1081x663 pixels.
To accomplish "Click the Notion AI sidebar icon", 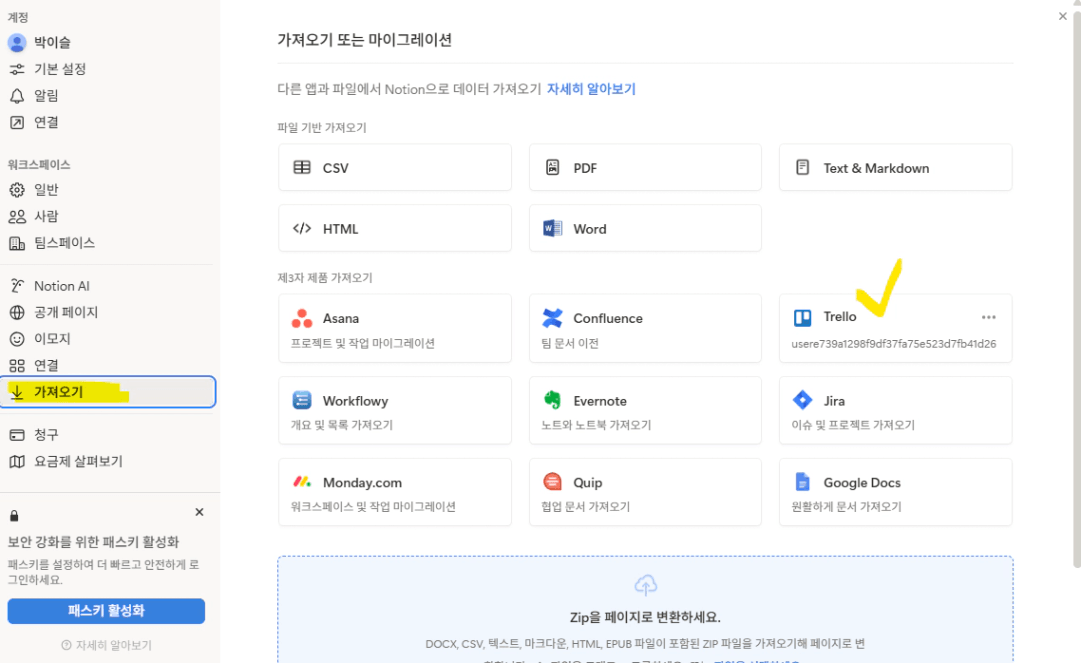I will (x=17, y=286).
